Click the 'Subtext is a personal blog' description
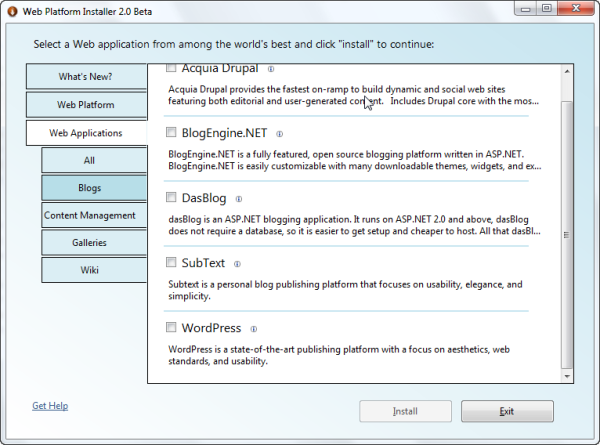Image resolution: width=600 pixels, height=445 pixels. point(345,290)
